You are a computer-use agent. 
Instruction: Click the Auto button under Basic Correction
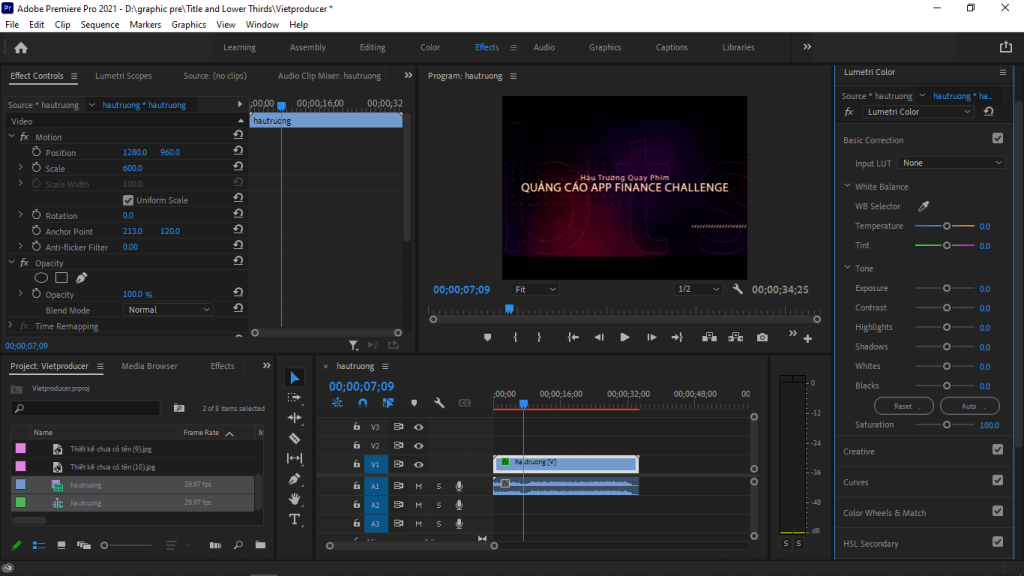pos(968,405)
